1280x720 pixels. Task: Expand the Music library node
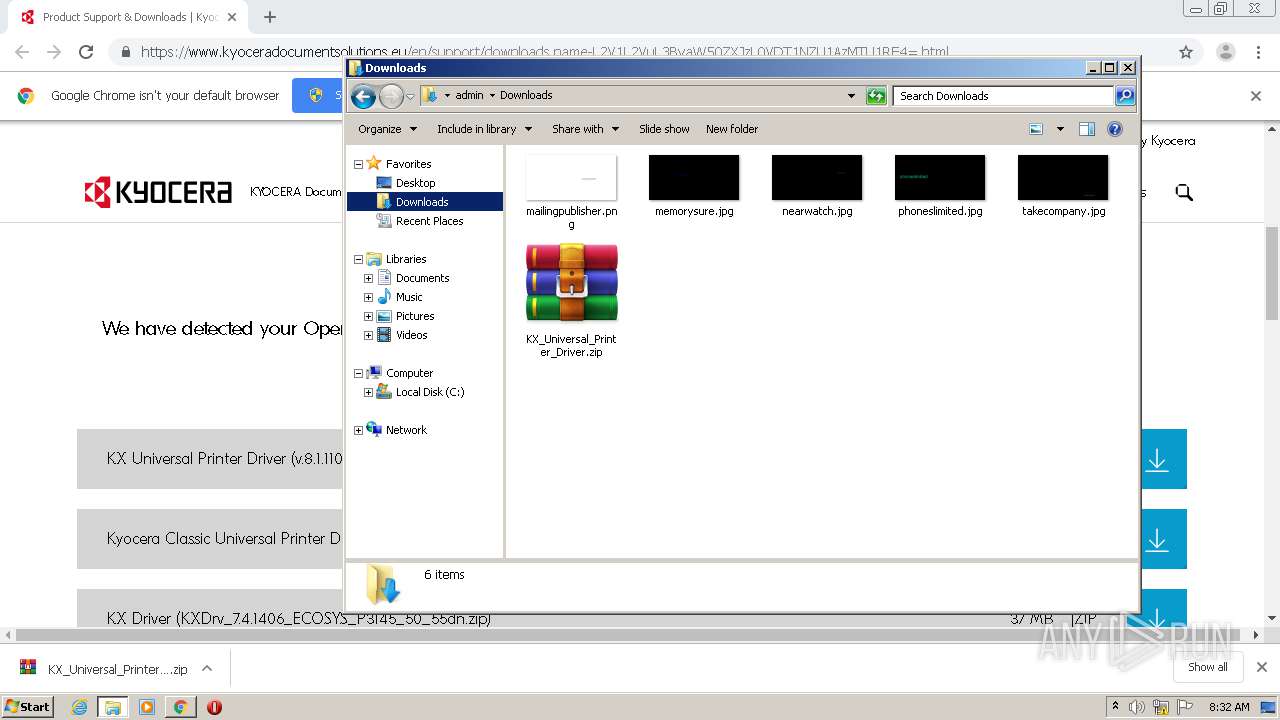(x=368, y=297)
